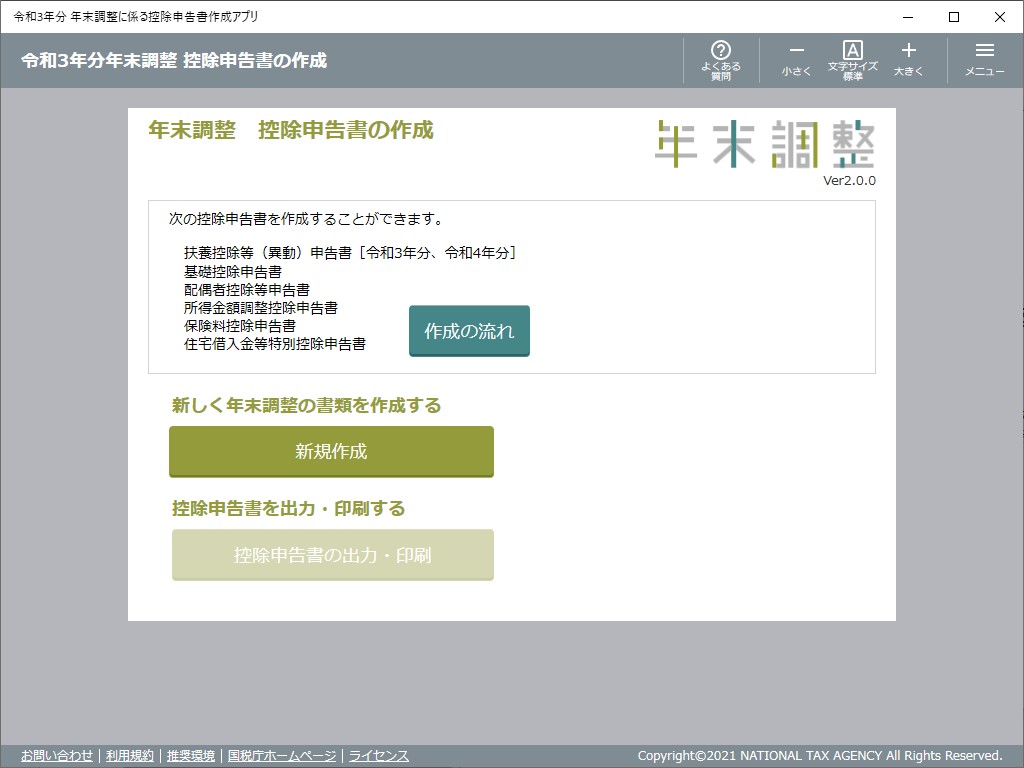Select the boxed A font-size icon
The height and width of the screenshot is (768, 1024).
click(852, 48)
